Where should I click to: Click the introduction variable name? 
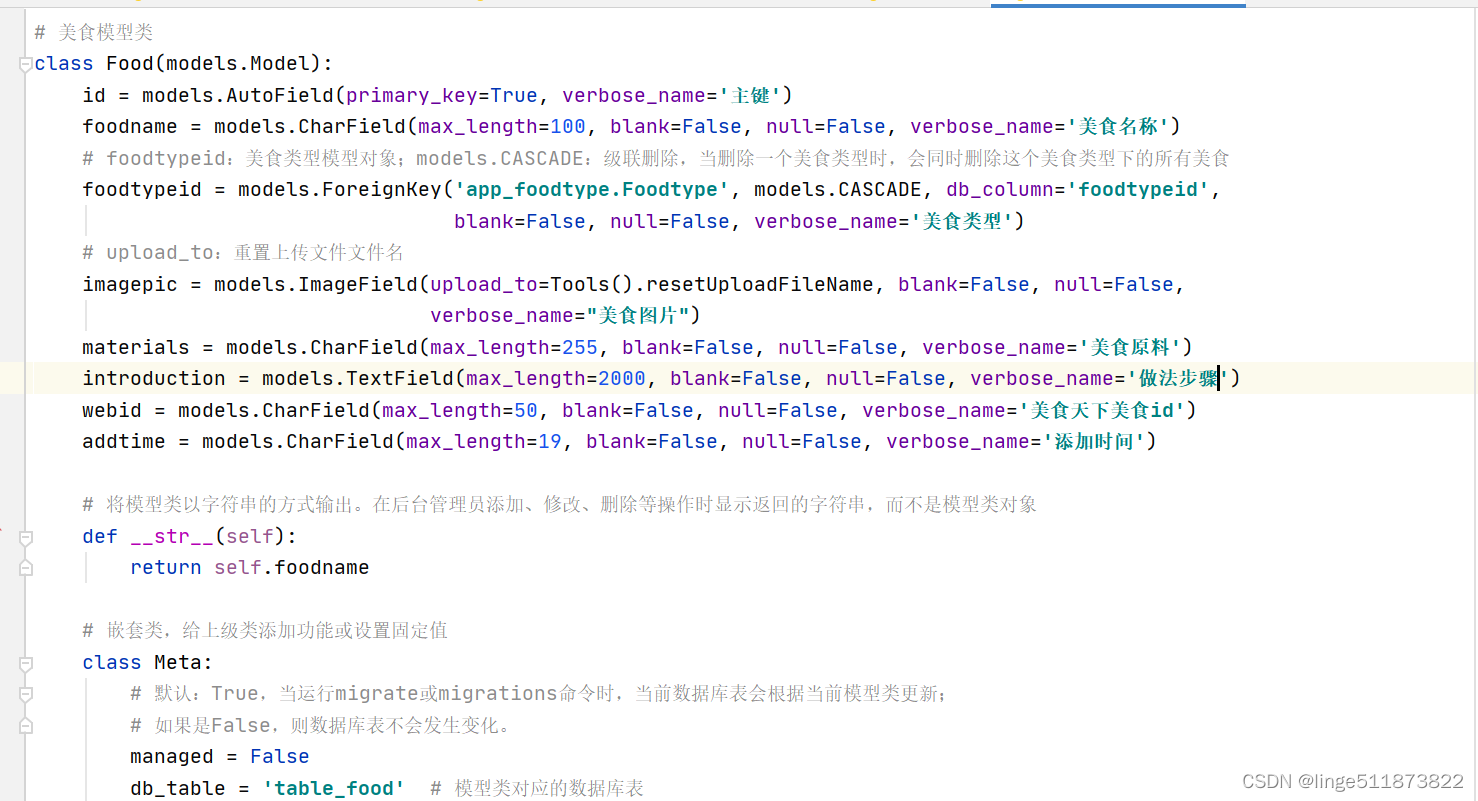click(x=154, y=379)
